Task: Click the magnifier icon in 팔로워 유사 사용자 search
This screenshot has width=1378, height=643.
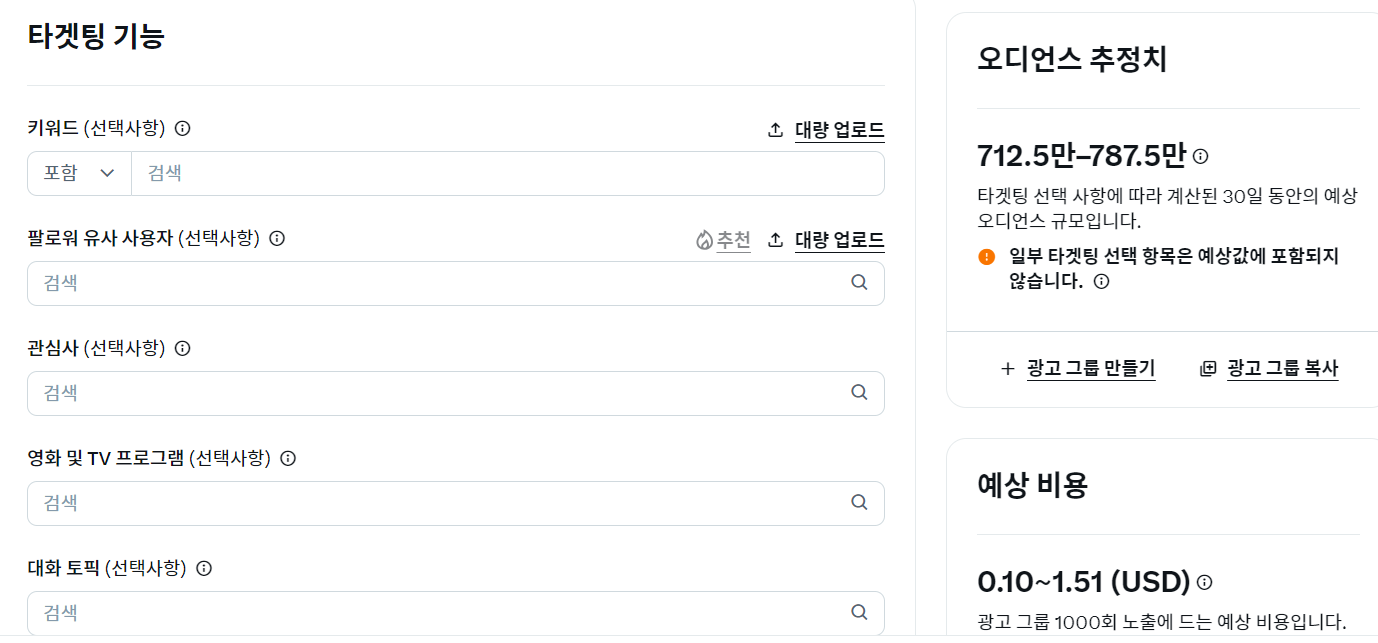Action: 859,283
